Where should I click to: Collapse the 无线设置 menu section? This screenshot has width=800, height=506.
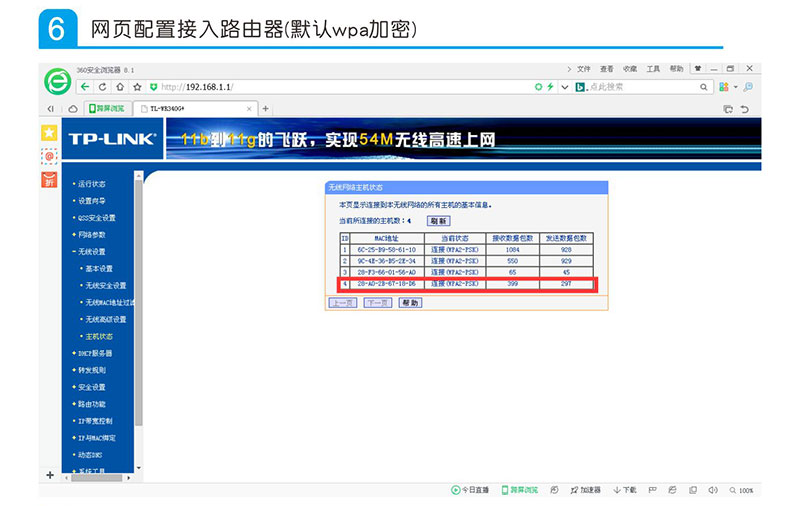point(92,251)
